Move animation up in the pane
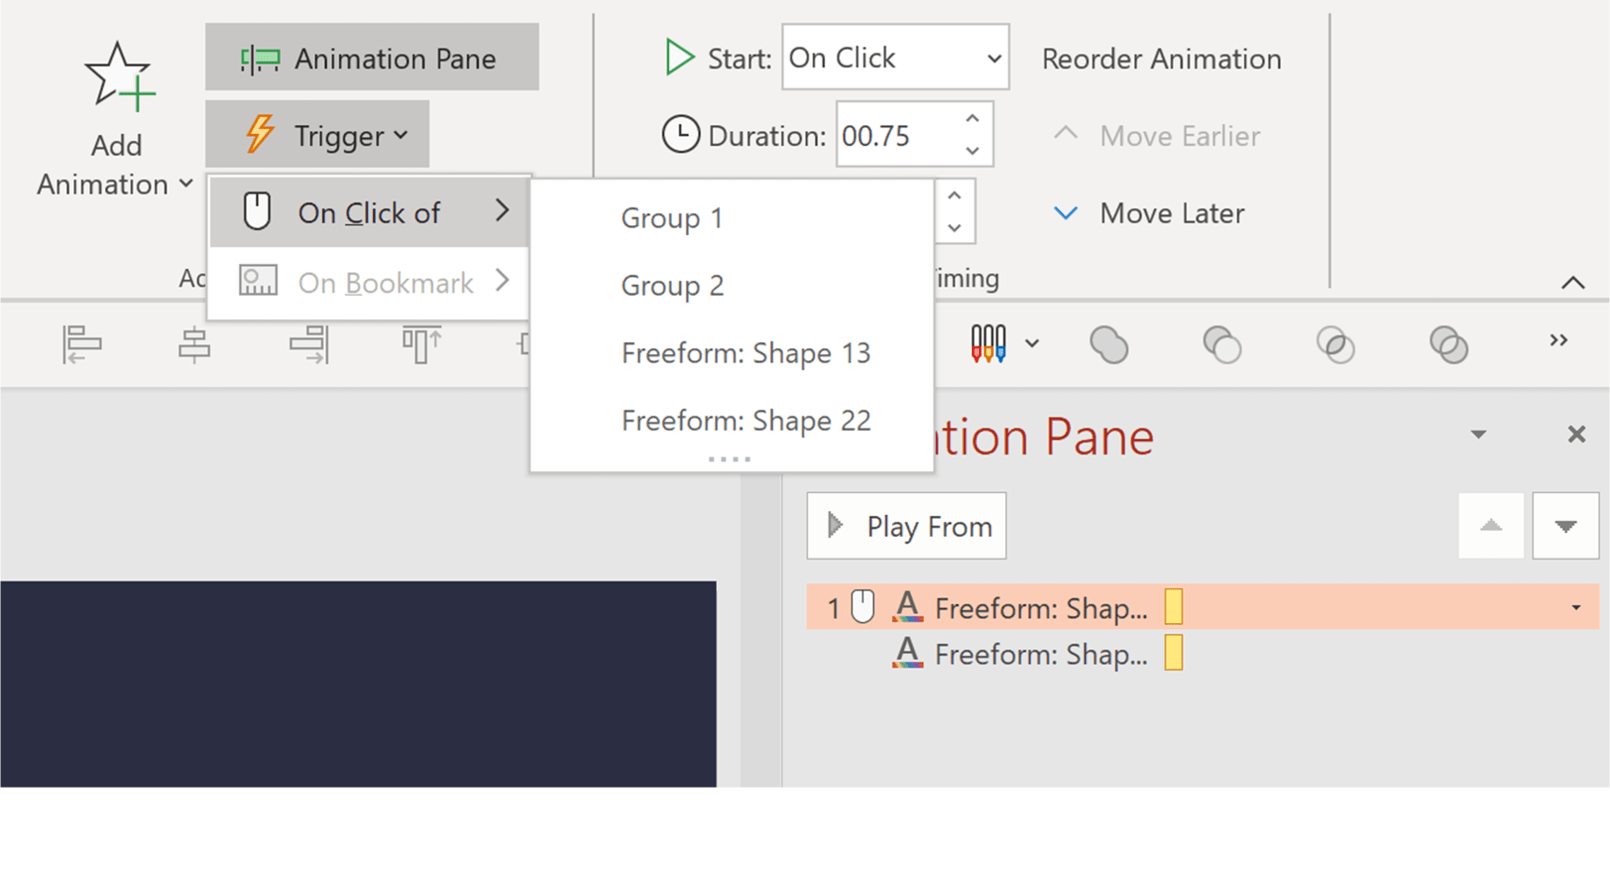 pyautogui.click(x=1491, y=526)
